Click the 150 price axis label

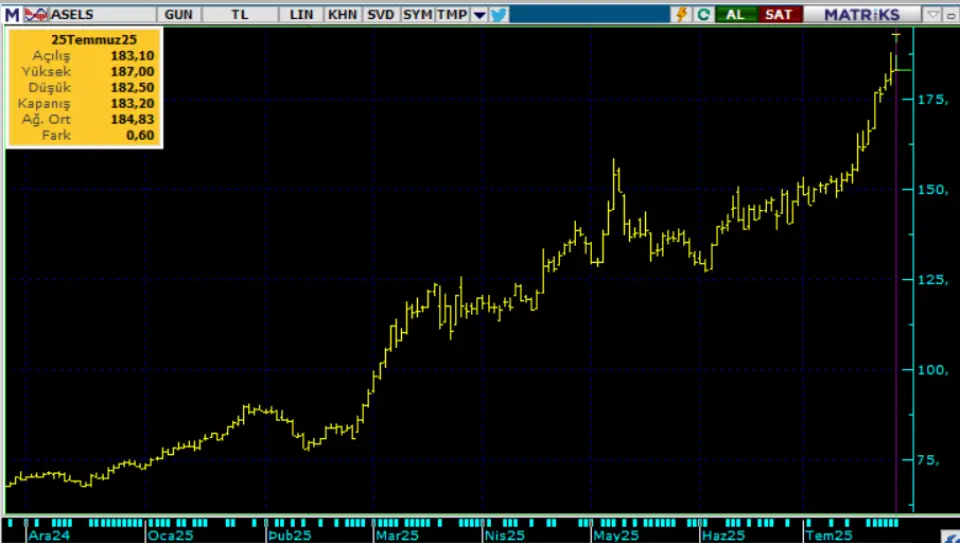click(x=933, y=189)
